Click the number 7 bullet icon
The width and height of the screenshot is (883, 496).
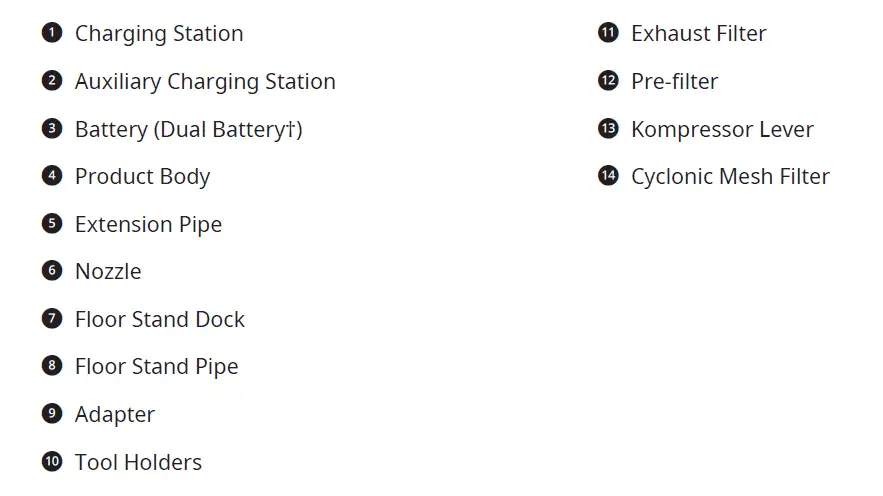[52, 319]
